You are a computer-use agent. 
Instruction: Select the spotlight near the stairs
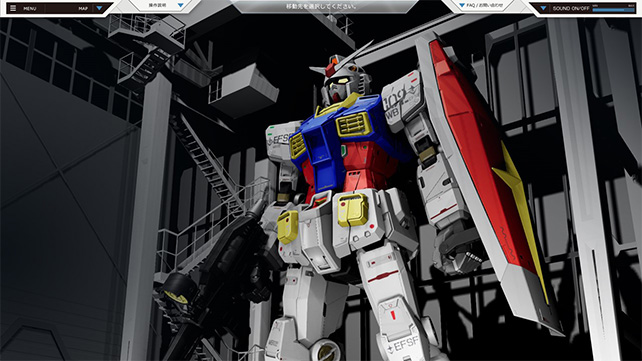click(178, 289)
